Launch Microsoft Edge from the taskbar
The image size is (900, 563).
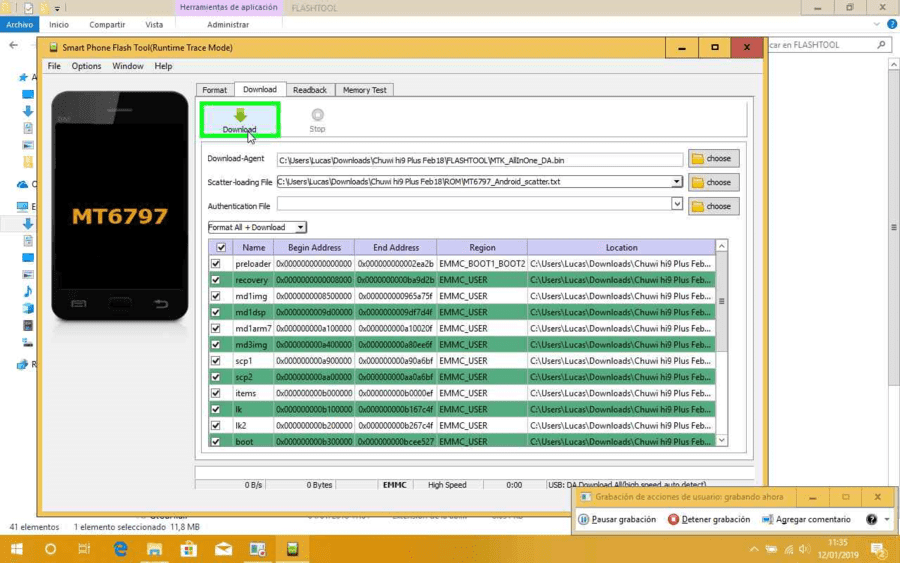(120, 549)
